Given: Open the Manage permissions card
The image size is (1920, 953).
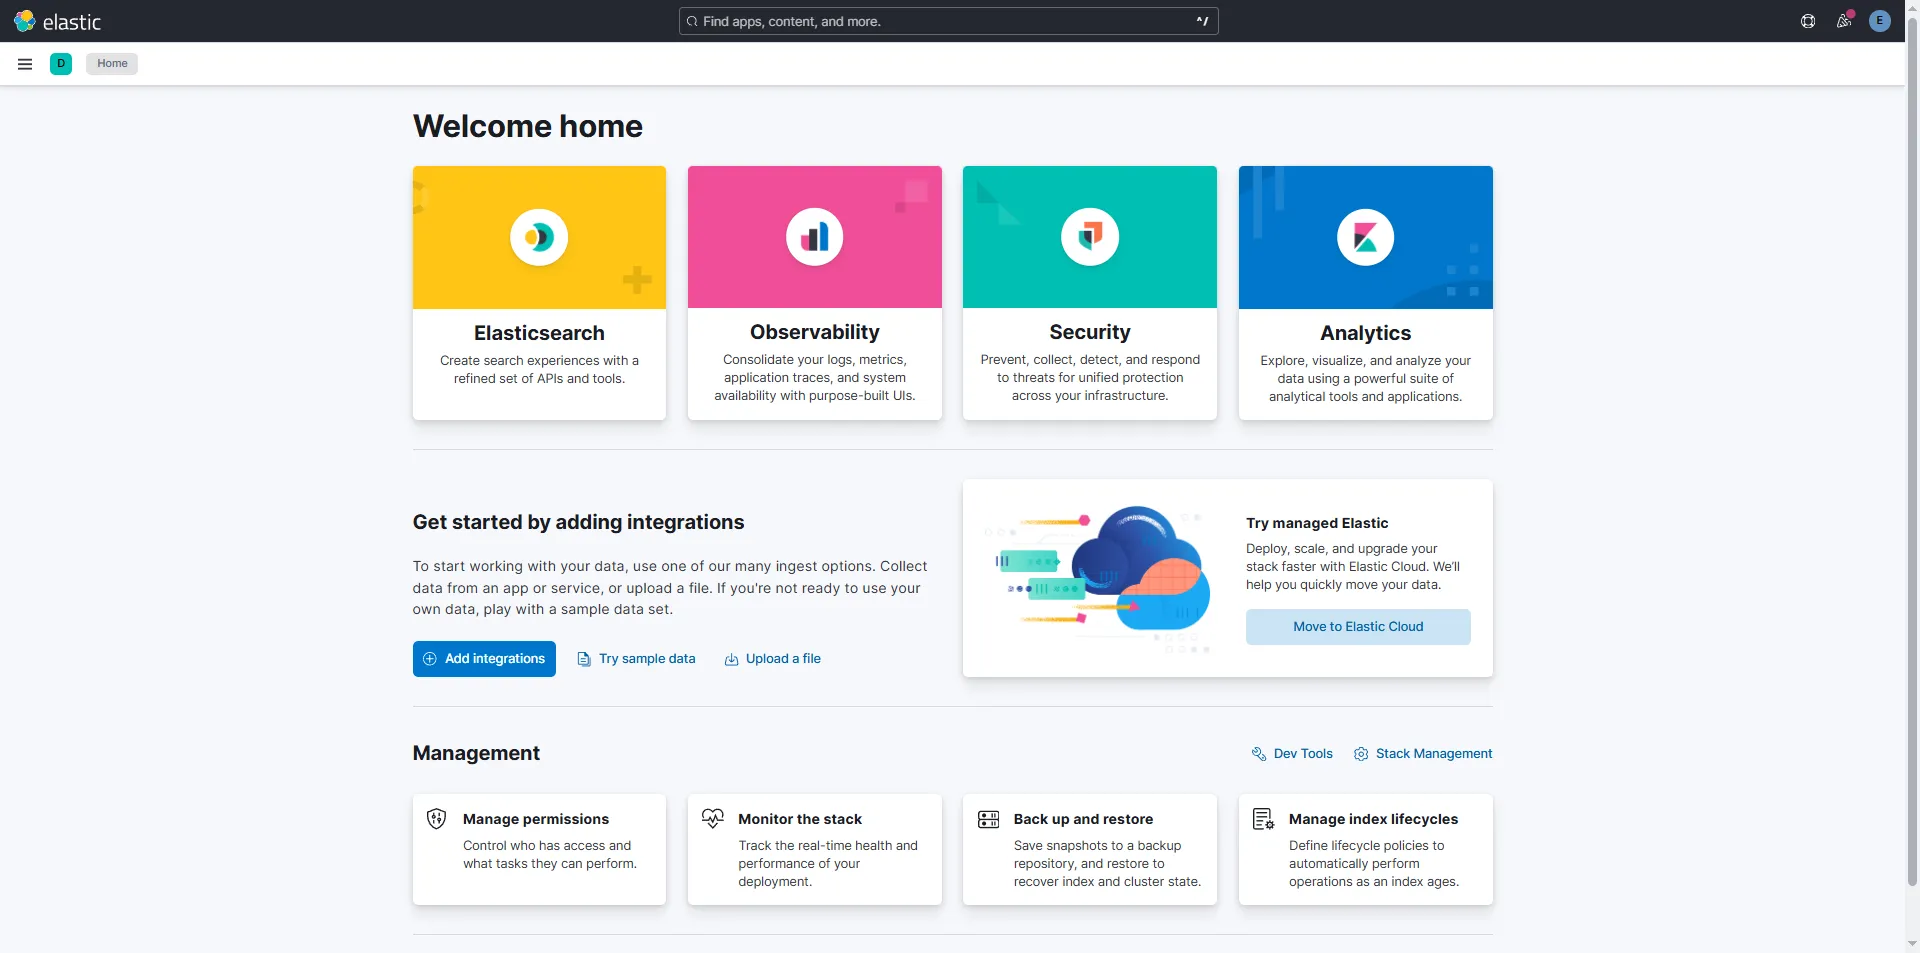Looking at the screenshot, I should (539, 849).
